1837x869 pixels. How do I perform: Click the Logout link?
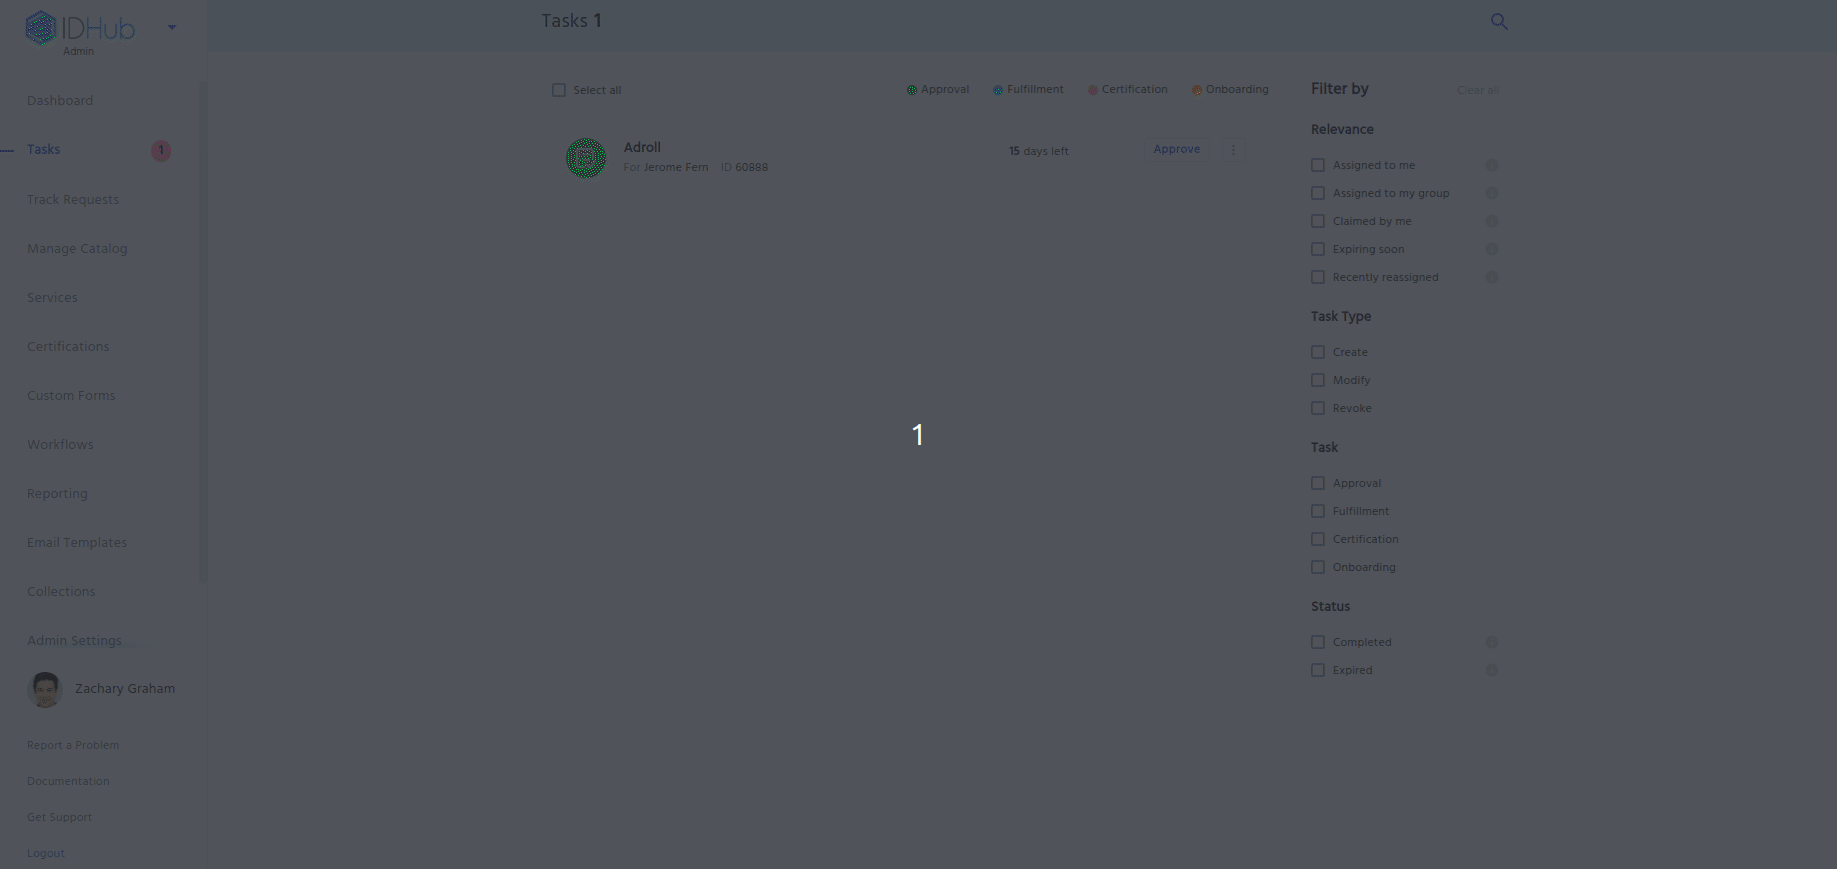click(x=45, y=853)
